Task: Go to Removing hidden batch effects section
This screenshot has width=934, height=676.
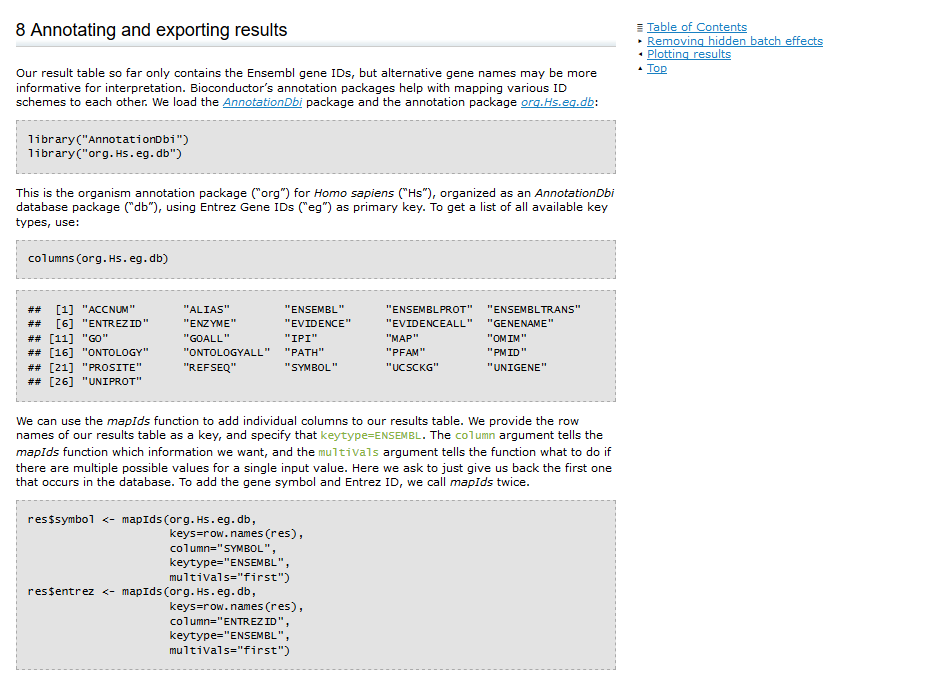Action: point(734,41)
